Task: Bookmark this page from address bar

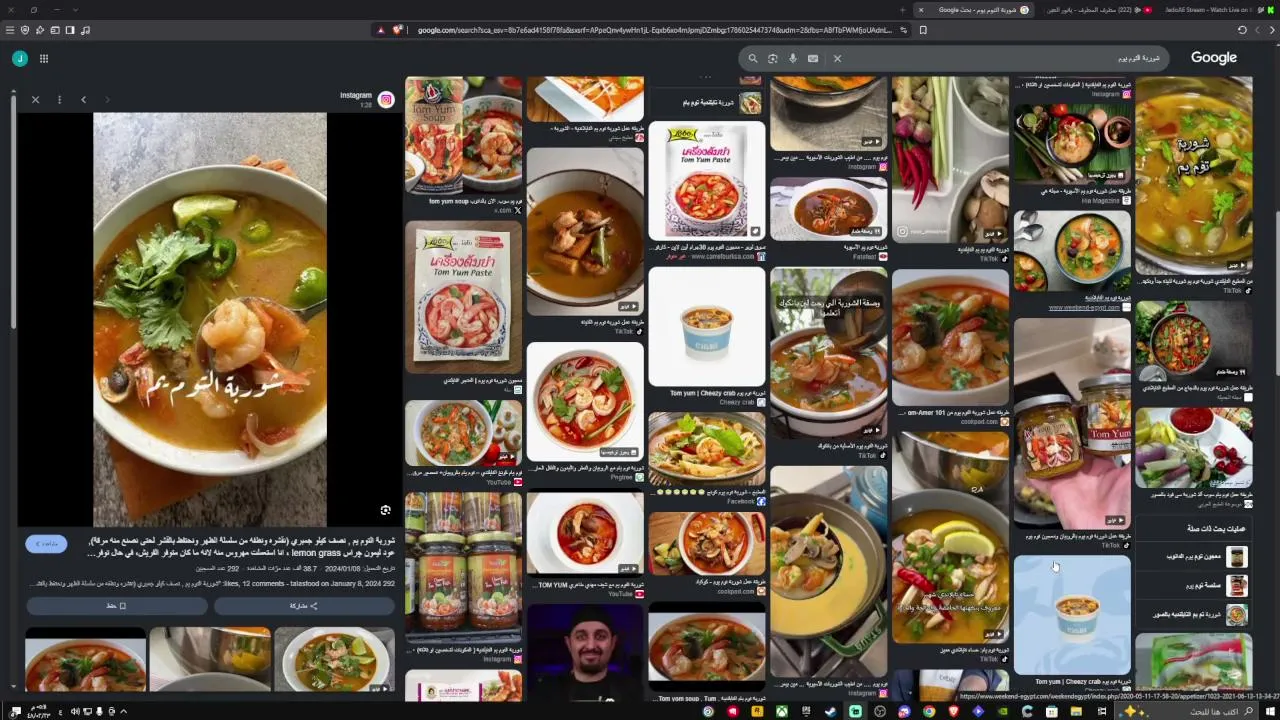Action: coord(923,30)
